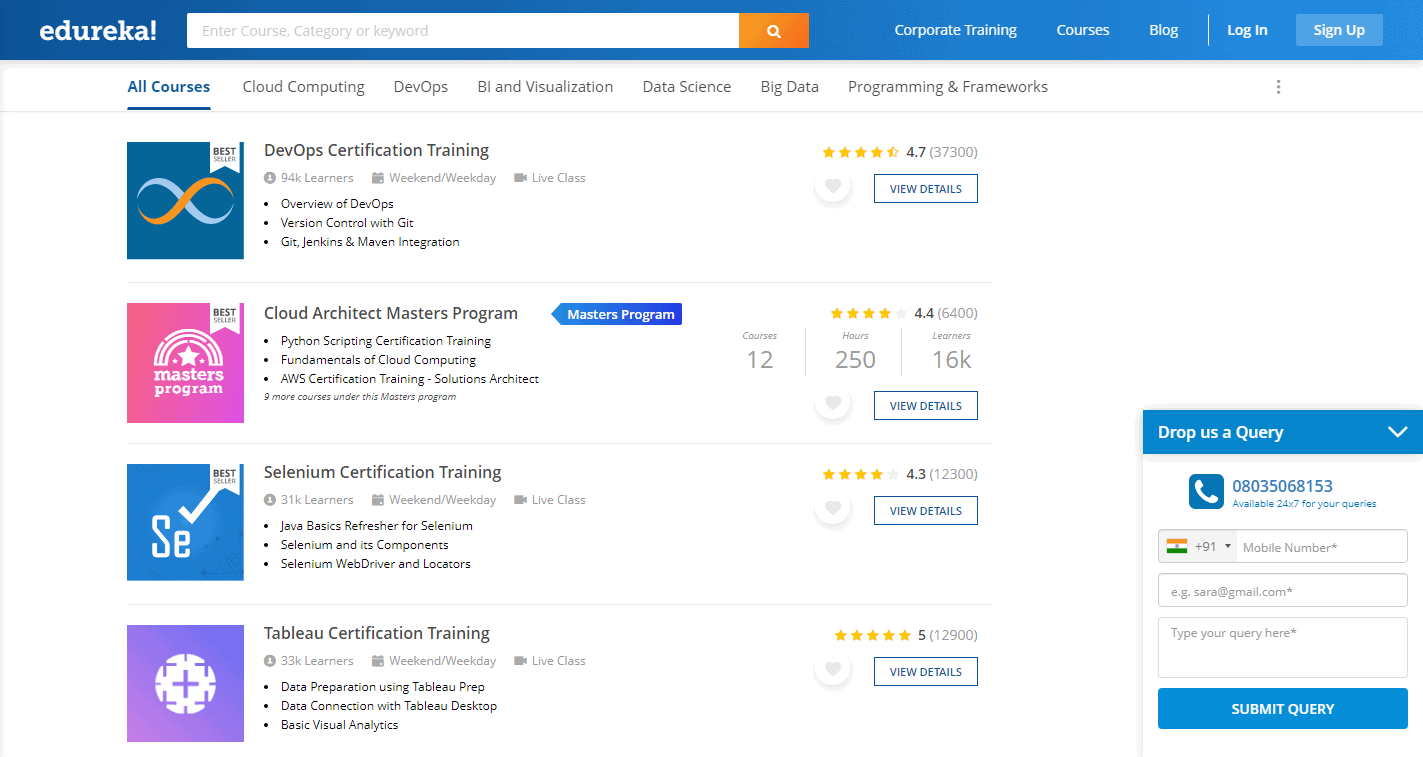Add Selenium Certification Training to wishlist
Viewport: 1423px width, 757px height.
[832, 508]
